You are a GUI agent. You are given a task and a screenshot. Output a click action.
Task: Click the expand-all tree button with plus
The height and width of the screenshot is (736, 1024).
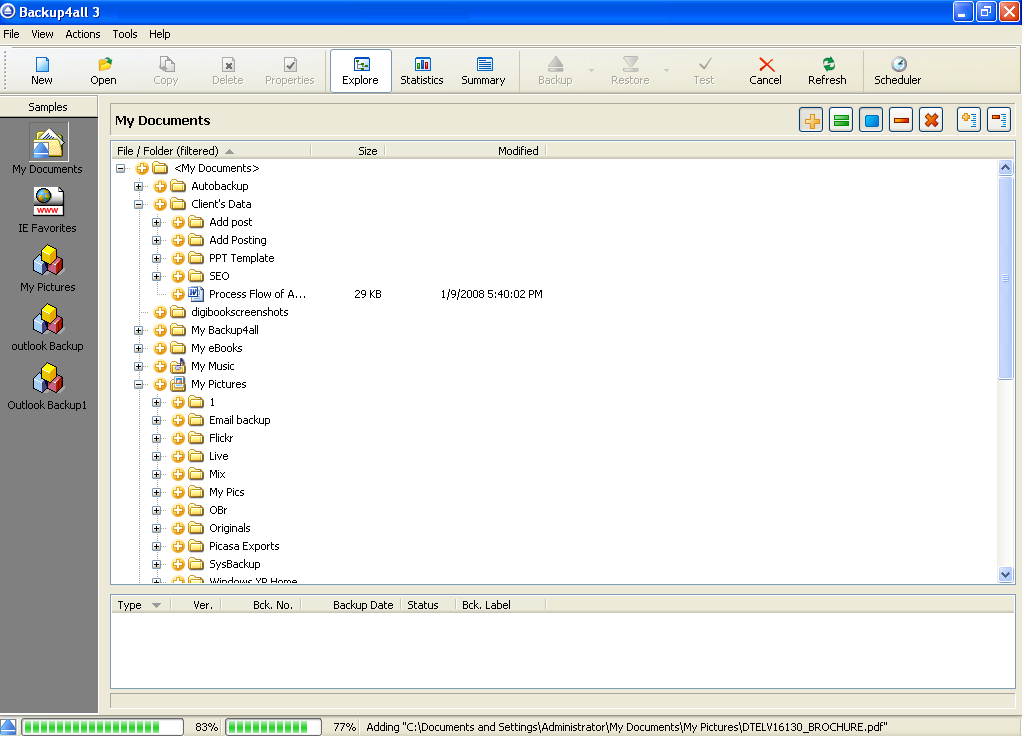(x=969, y=120)
